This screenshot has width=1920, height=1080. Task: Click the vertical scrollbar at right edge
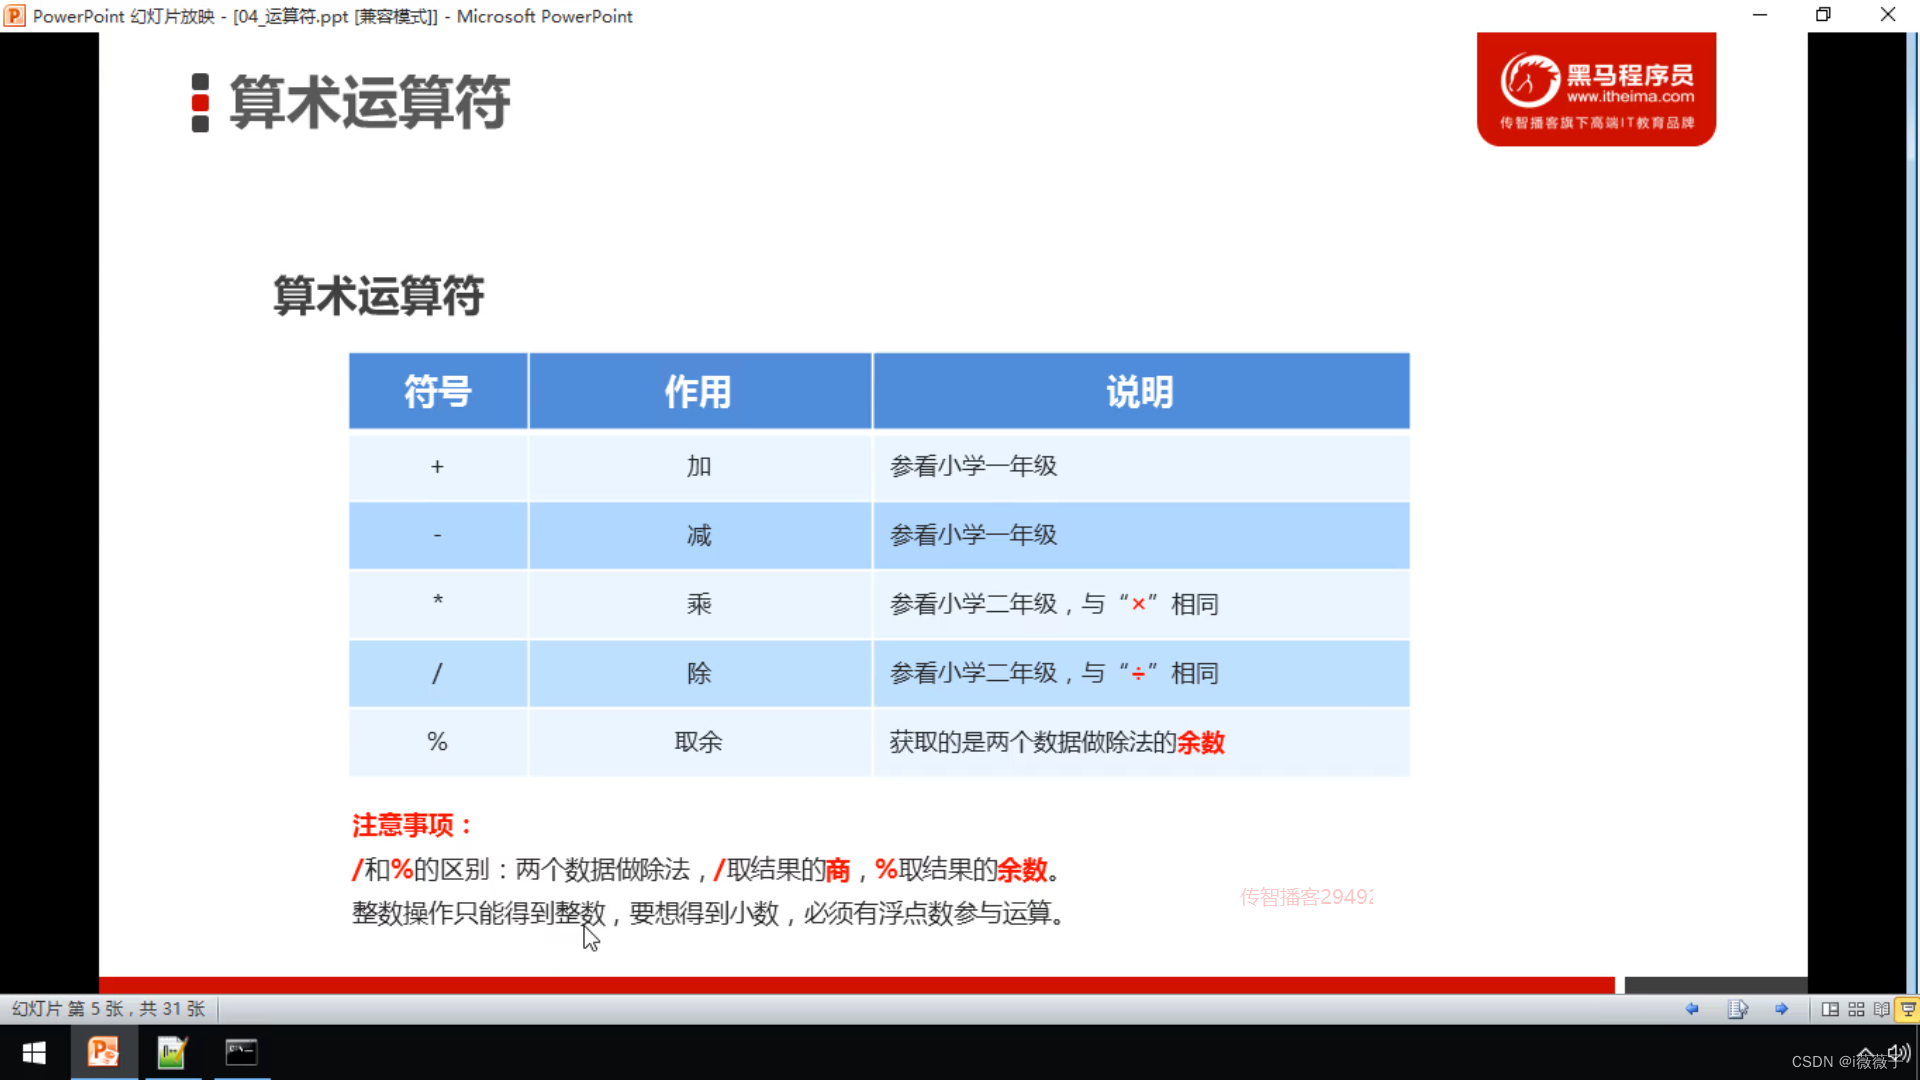(1913, 500)
